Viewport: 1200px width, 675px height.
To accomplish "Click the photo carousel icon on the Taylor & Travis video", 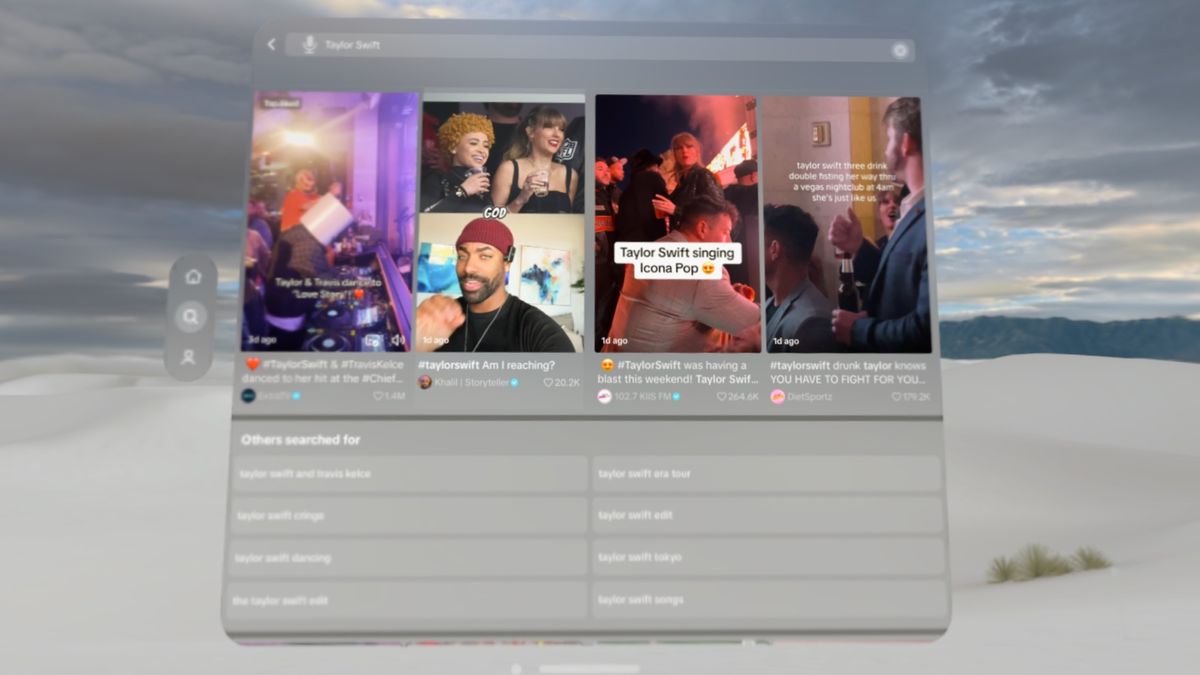I will tap(373, 339).
